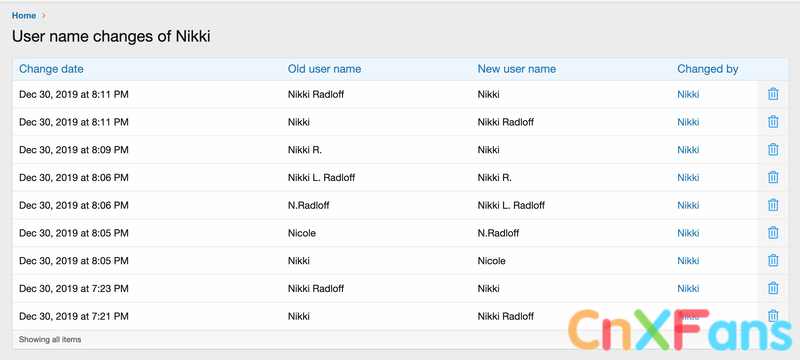Delete the 8:09 PM name change entry
The width and height of the screenshot is (800, 360).
(773, 149)
